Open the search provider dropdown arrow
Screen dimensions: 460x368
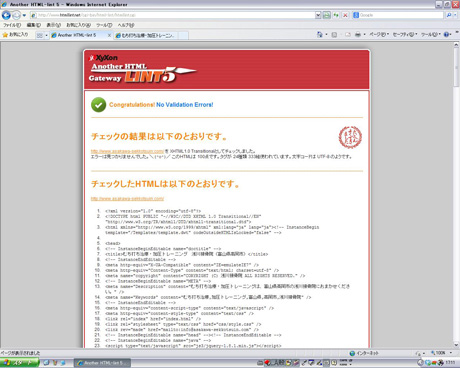pos(455,15)
